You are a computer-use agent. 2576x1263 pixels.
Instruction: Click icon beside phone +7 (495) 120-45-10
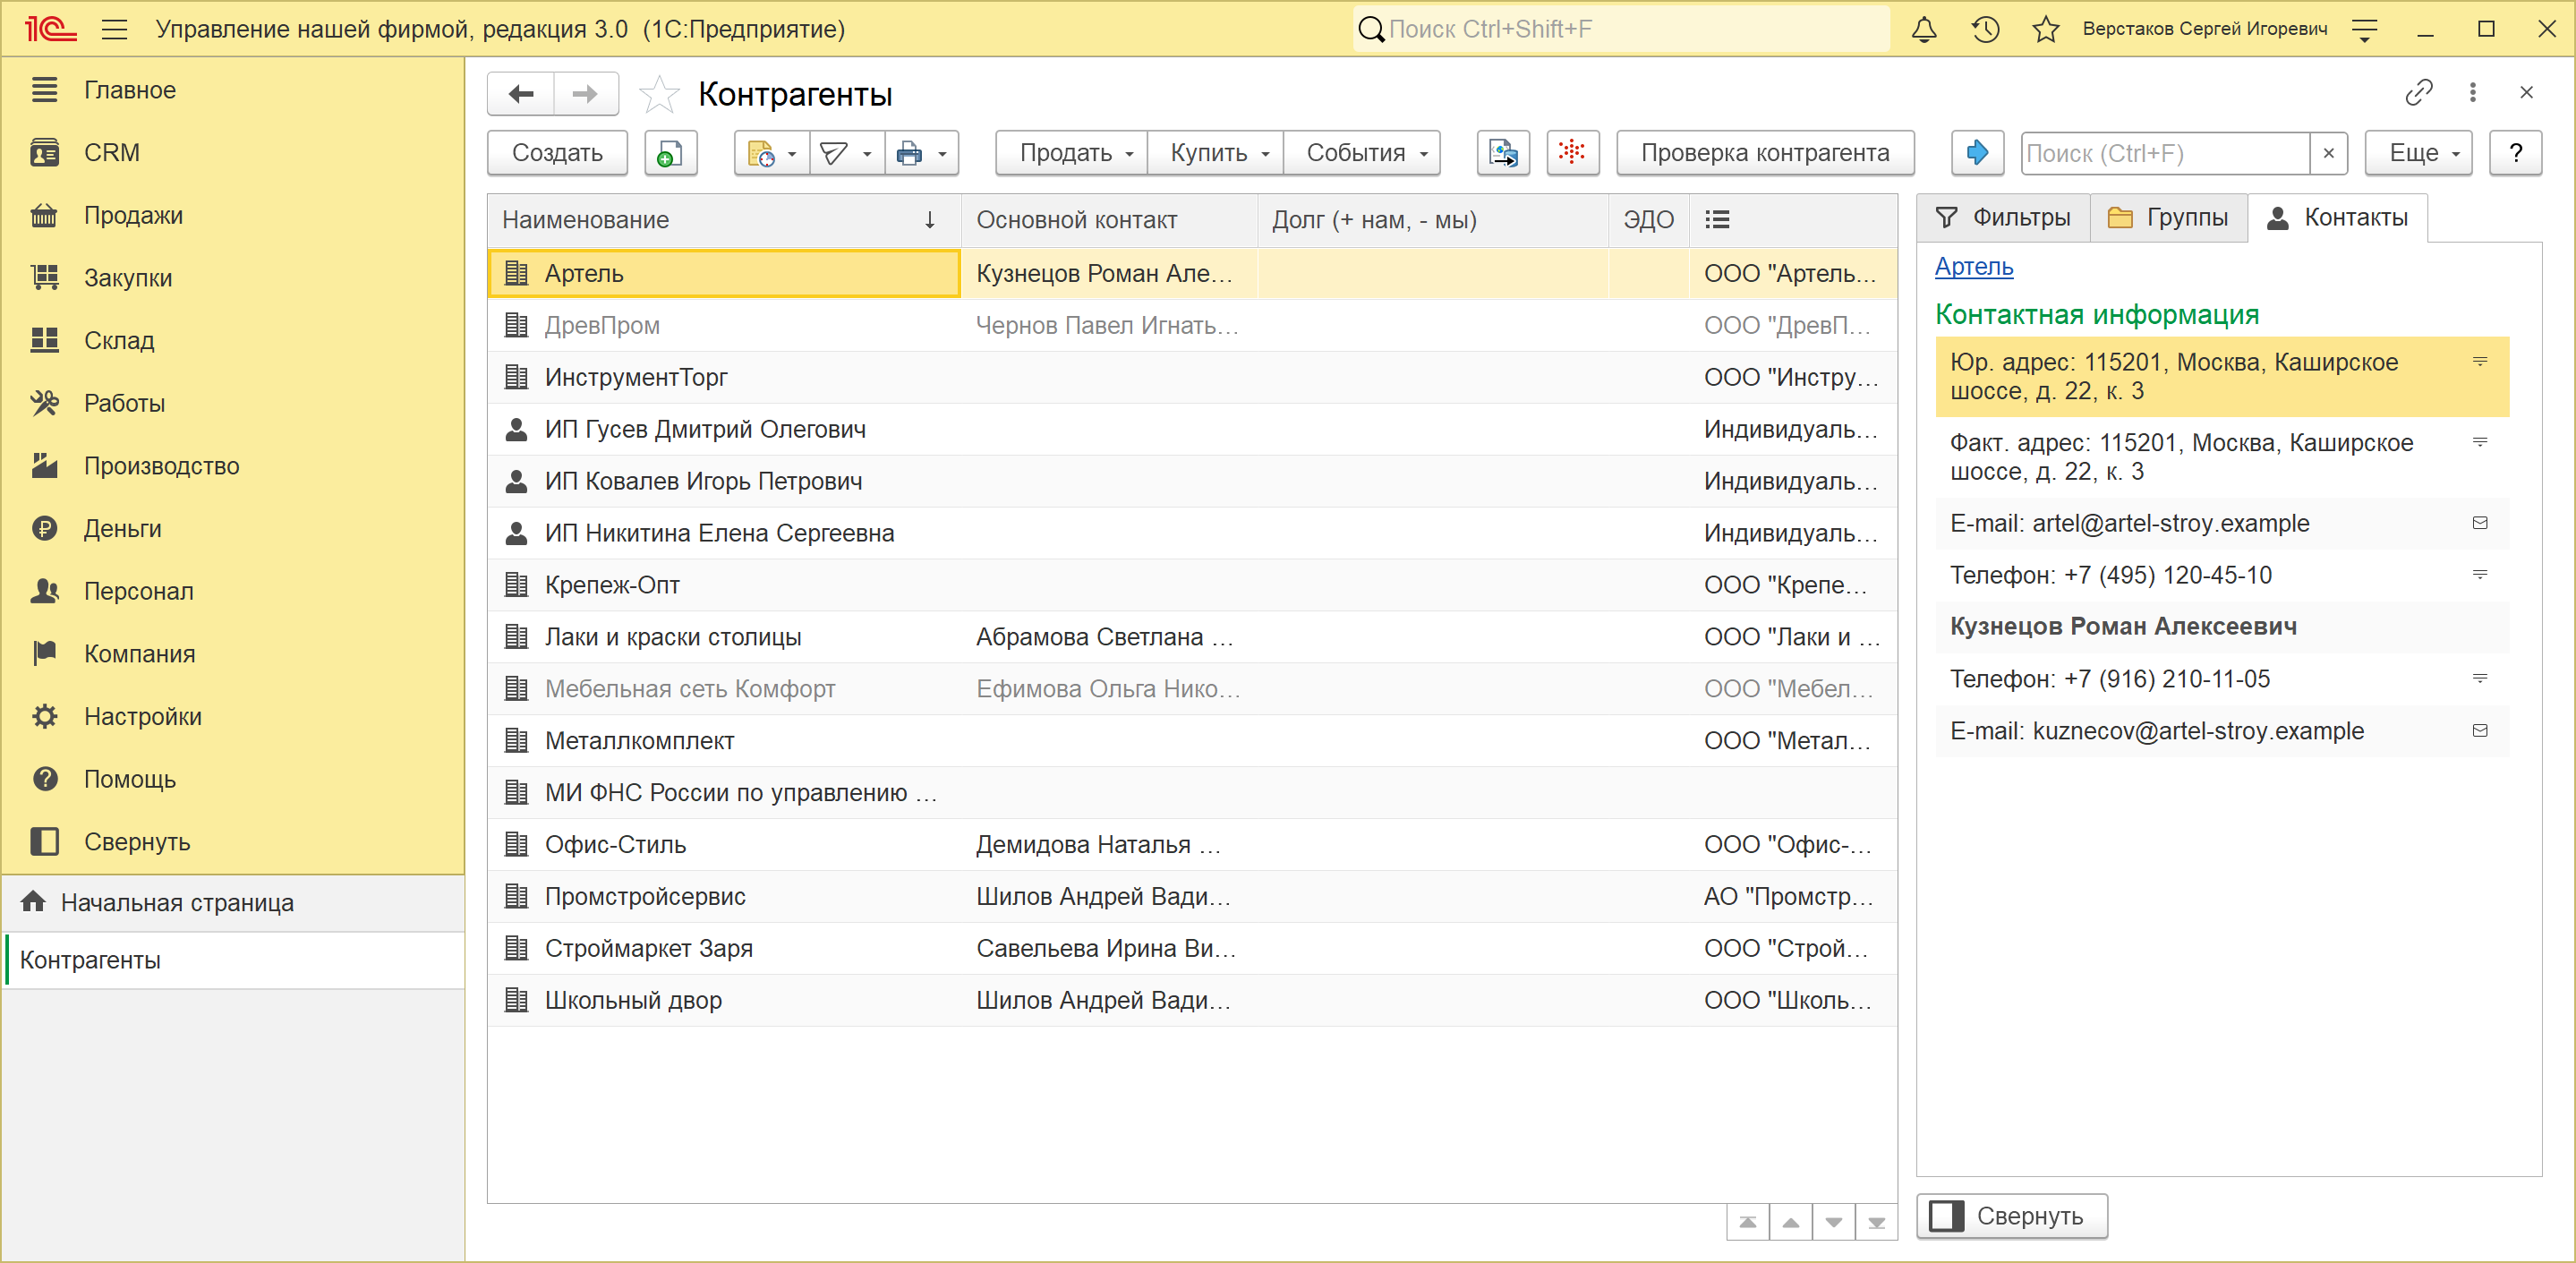point(2480,575)
